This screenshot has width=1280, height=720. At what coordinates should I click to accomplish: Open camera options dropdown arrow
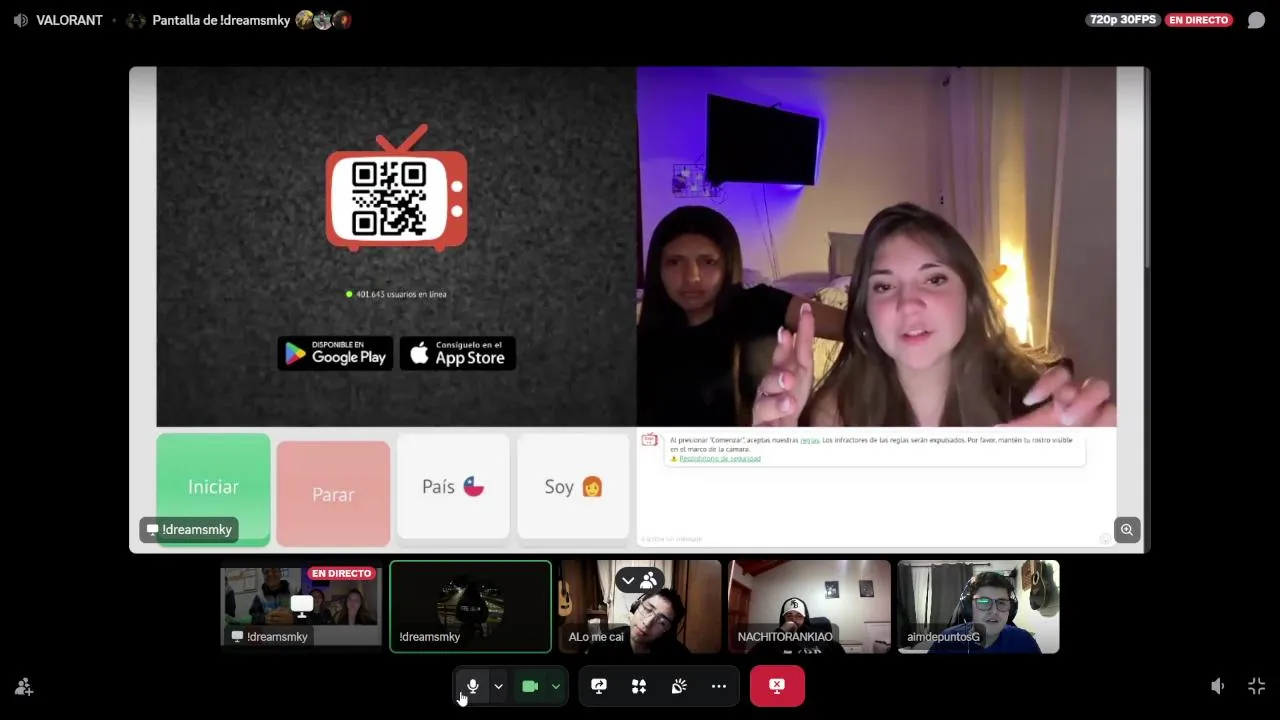[556, 686]
